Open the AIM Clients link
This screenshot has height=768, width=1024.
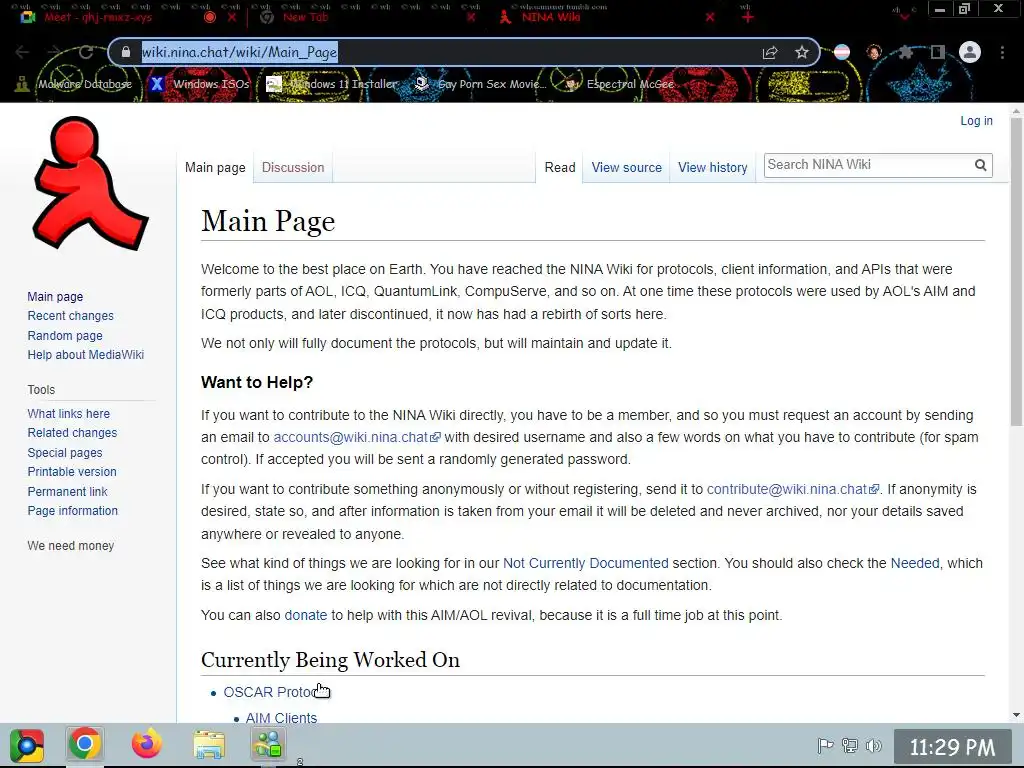(x=281, y=718)
